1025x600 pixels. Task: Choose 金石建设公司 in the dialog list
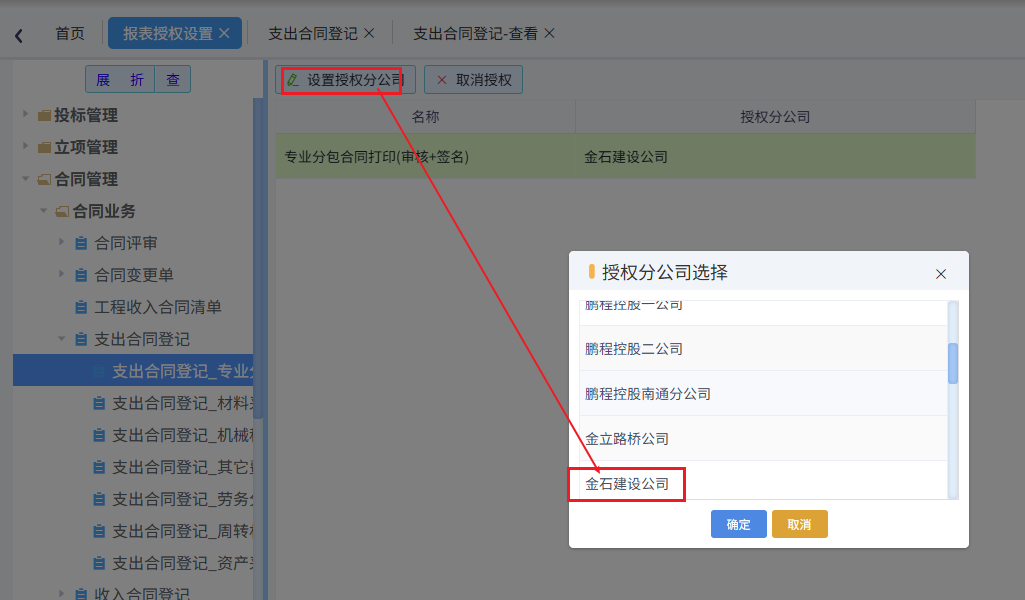(763, 482)
